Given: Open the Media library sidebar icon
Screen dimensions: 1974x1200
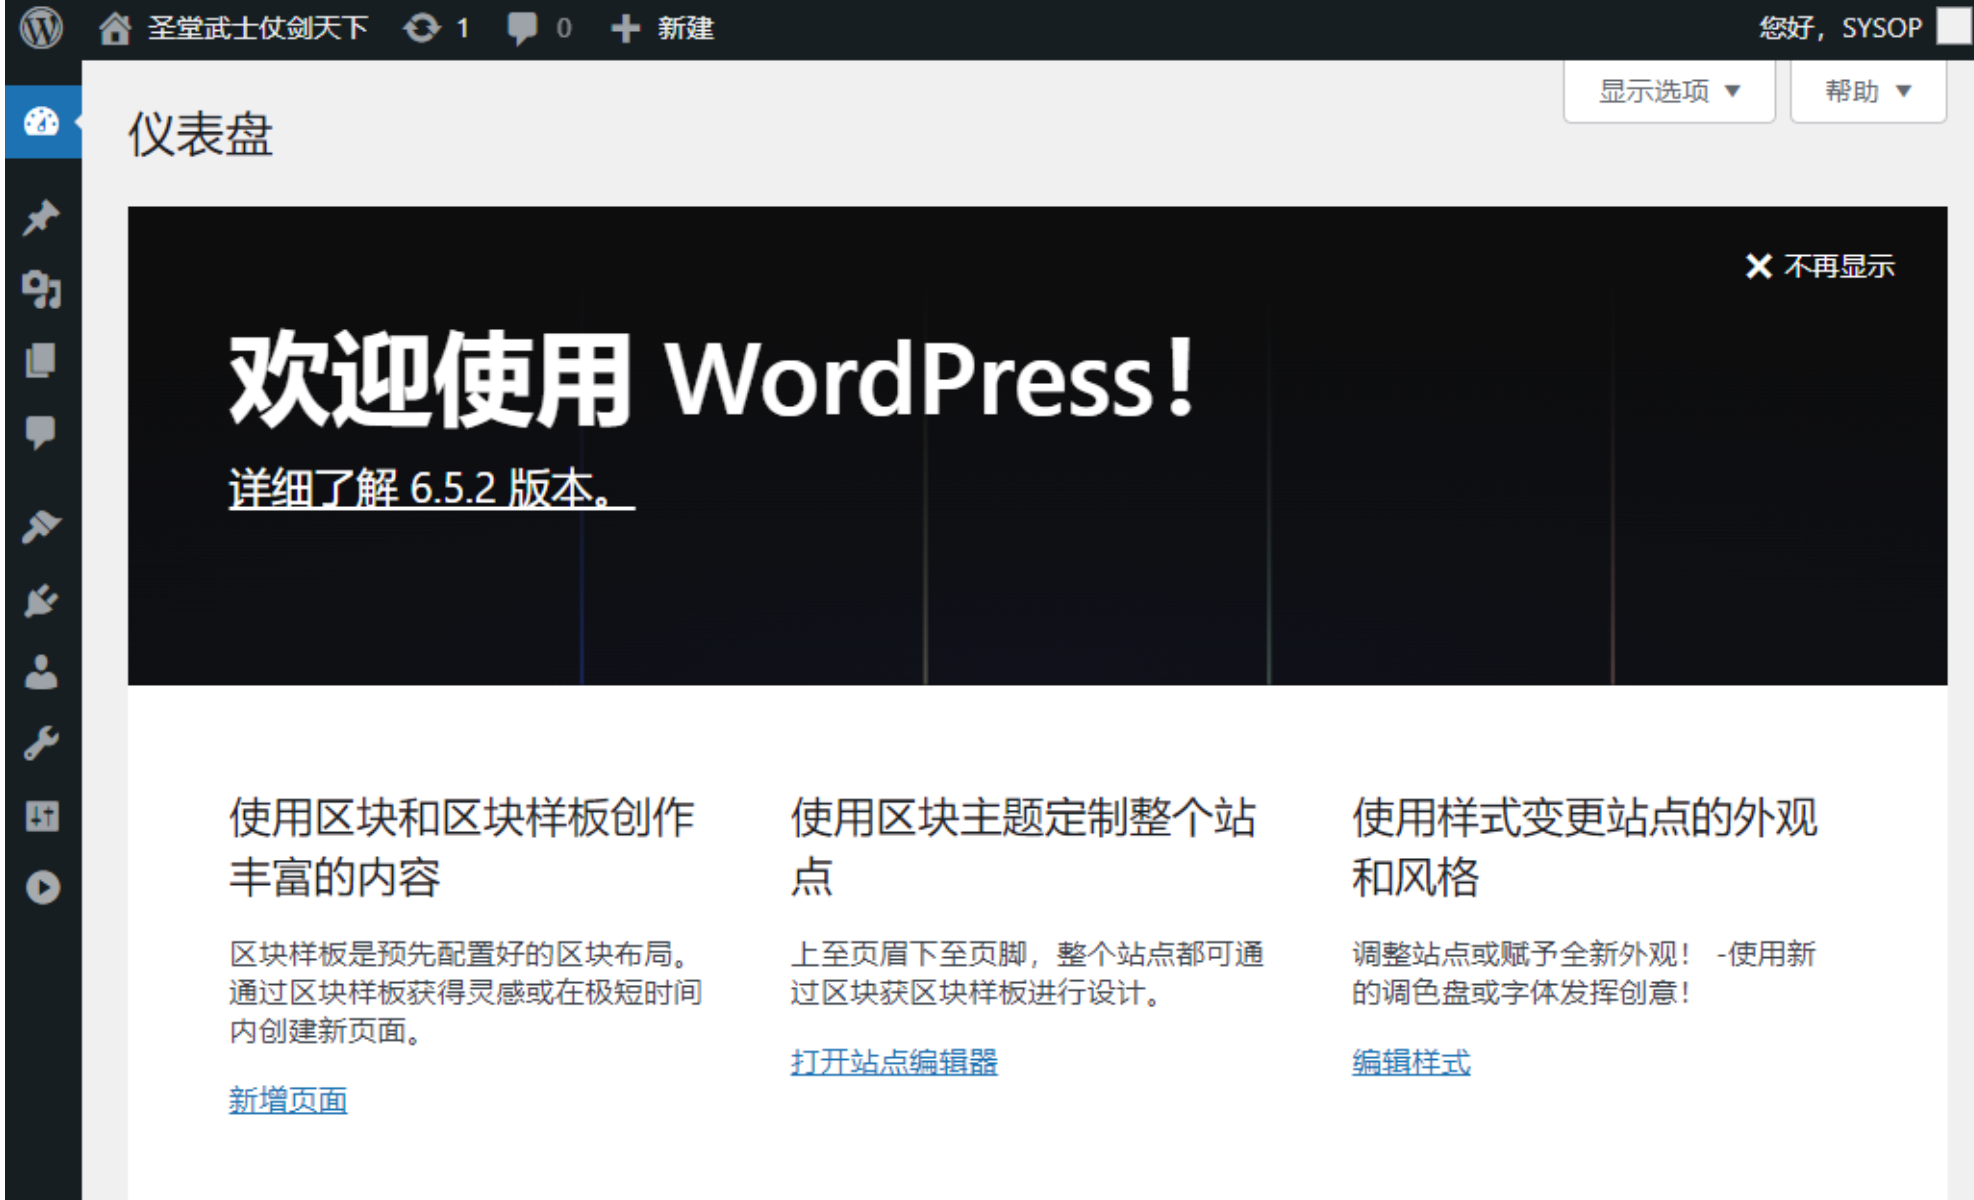Looking at the screenshot, I should click(41, 290).
